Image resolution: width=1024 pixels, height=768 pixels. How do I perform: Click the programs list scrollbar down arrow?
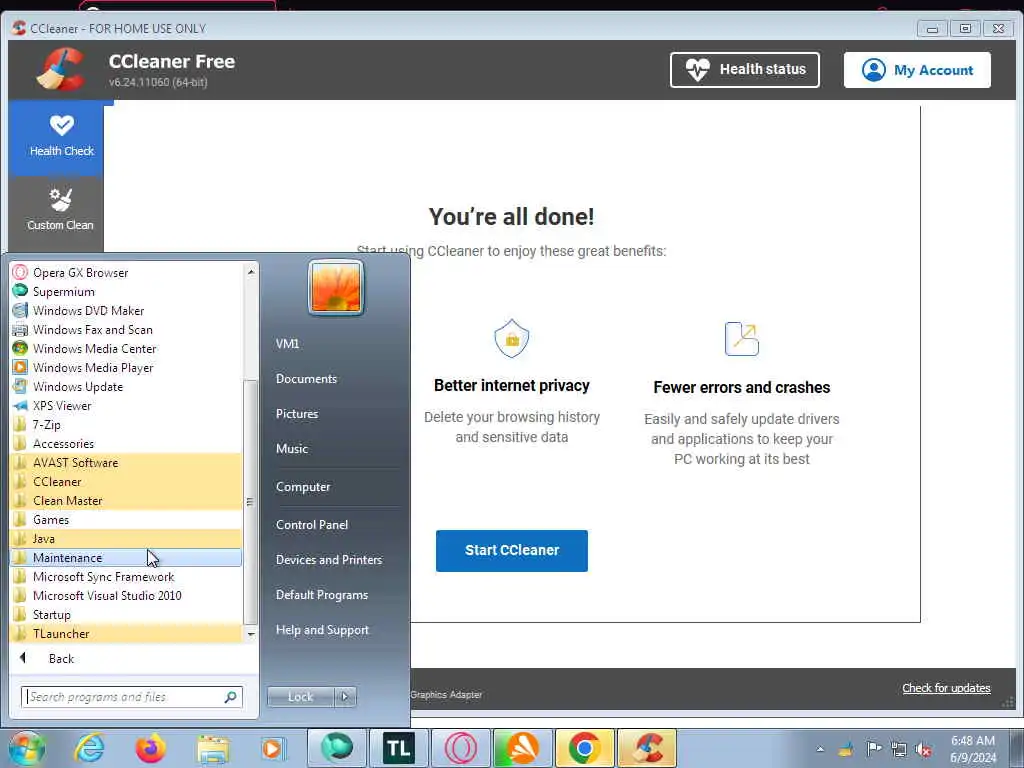pyautogui.click(x=251, y=634)
